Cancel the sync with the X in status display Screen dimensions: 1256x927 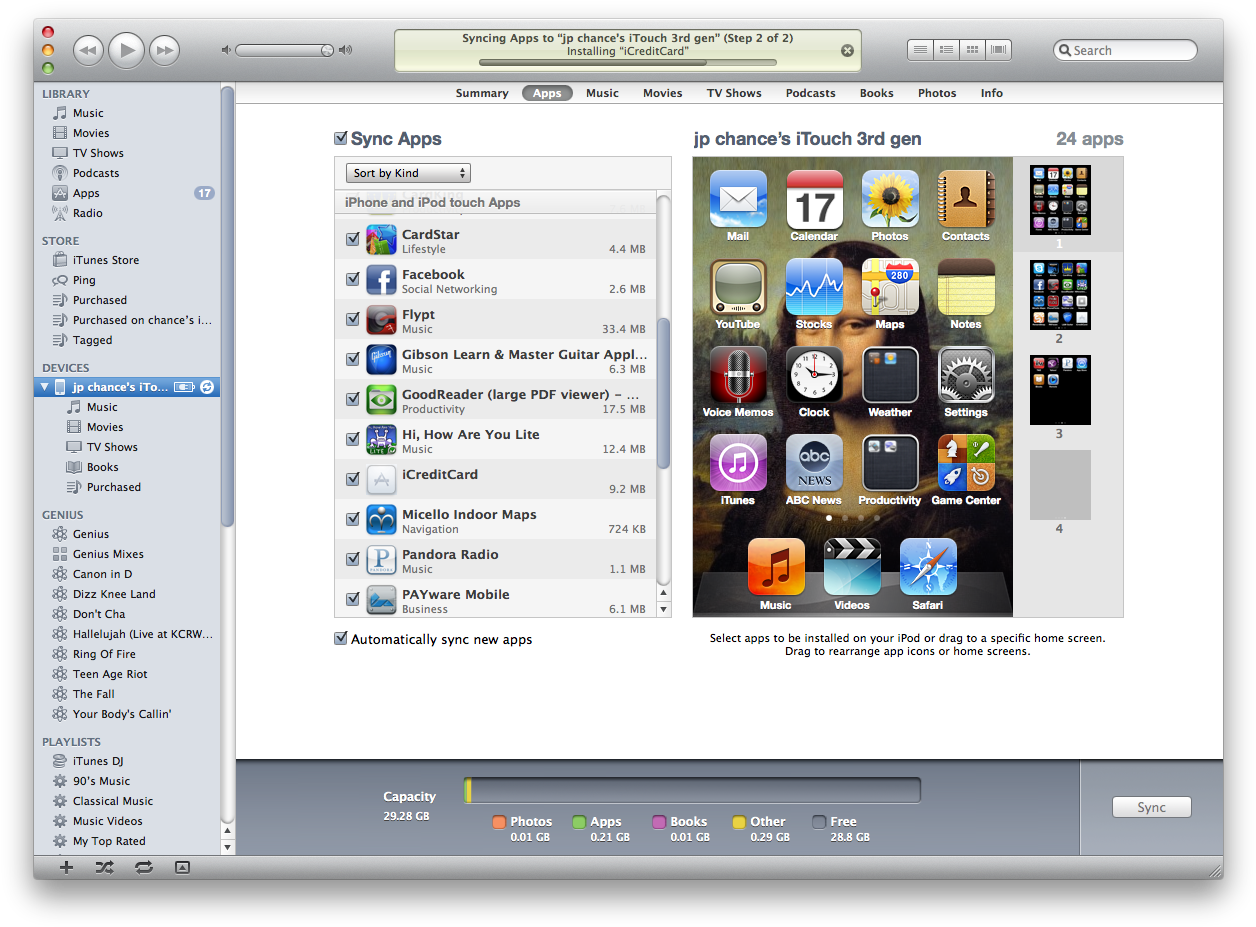[x=847, y=51]
